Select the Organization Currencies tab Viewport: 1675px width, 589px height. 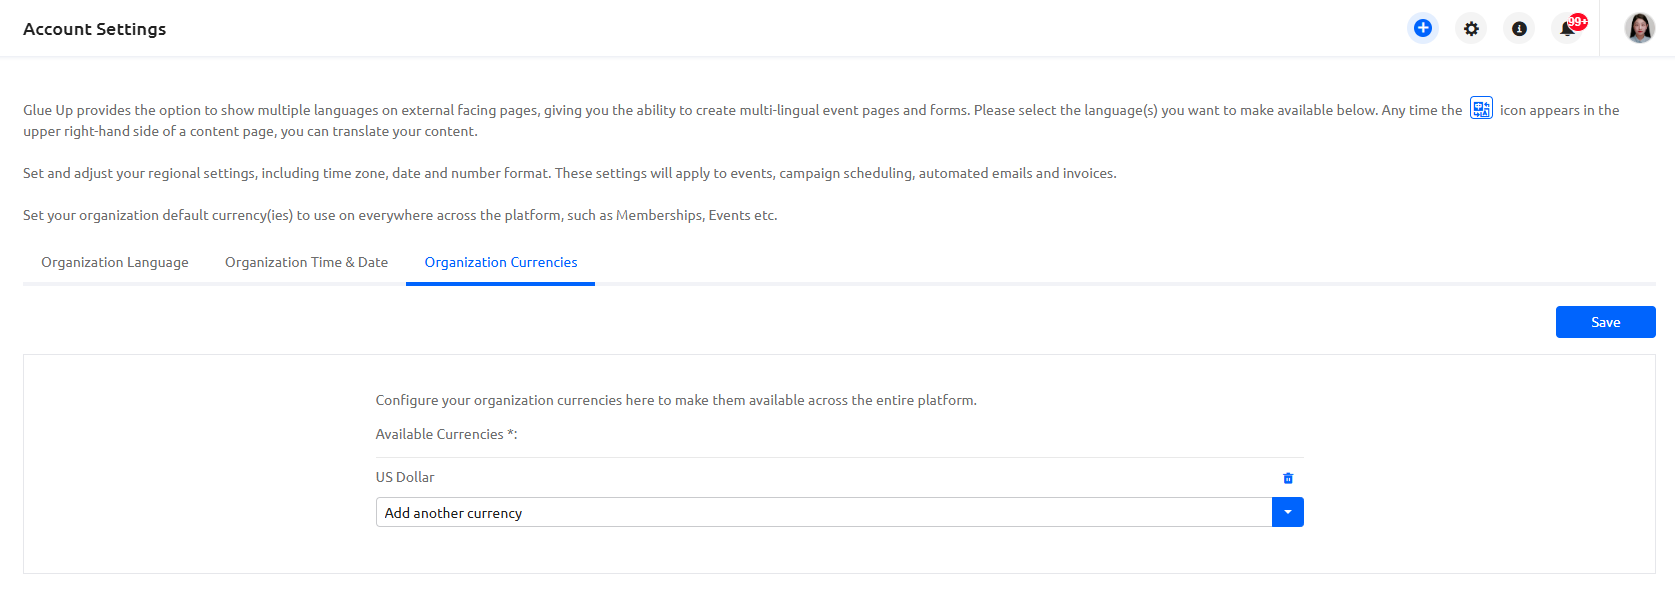501,262
